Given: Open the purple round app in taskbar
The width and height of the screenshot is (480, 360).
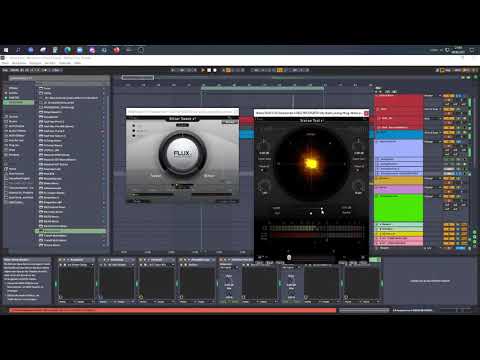Looking at the screenshot, I should [x=92, y=50].
